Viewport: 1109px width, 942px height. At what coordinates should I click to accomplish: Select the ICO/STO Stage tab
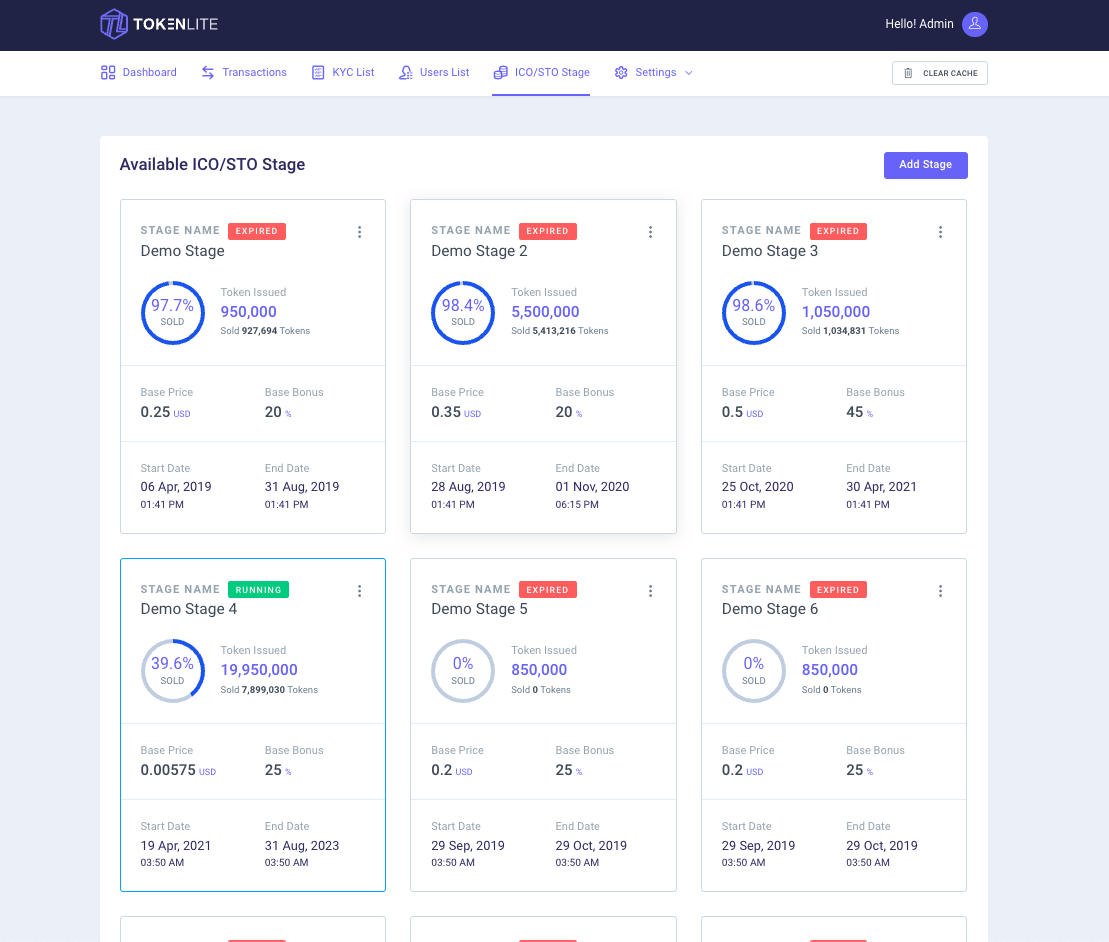point(541,73)
